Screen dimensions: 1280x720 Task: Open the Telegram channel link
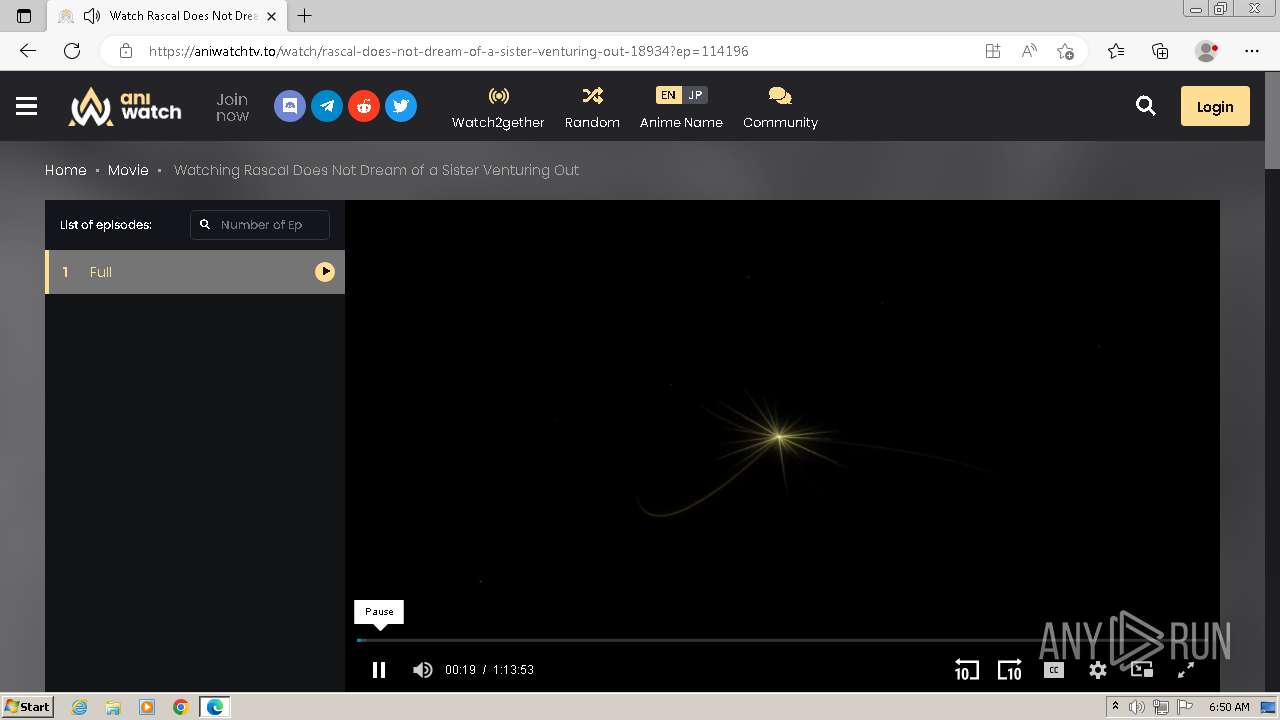[327, 106]
